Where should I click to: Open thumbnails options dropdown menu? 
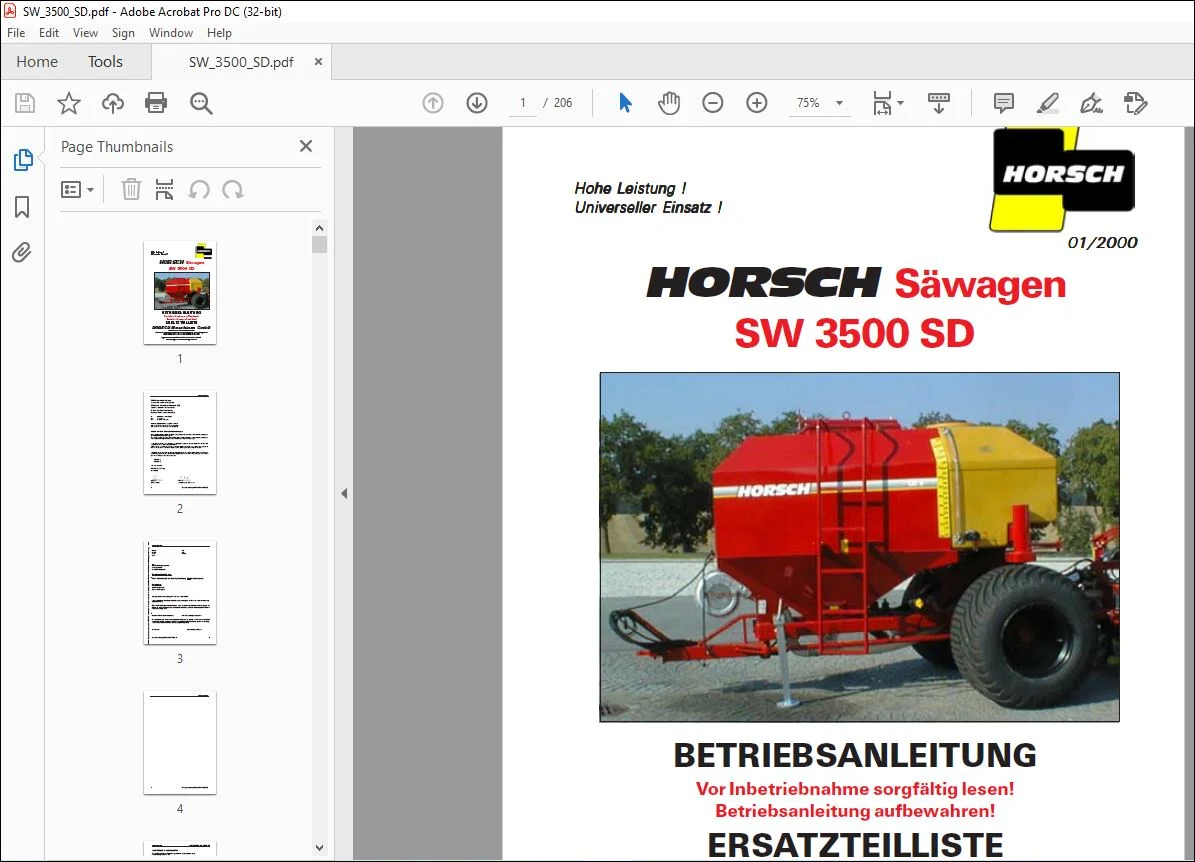pyautogui.click(x=77, y=190)
